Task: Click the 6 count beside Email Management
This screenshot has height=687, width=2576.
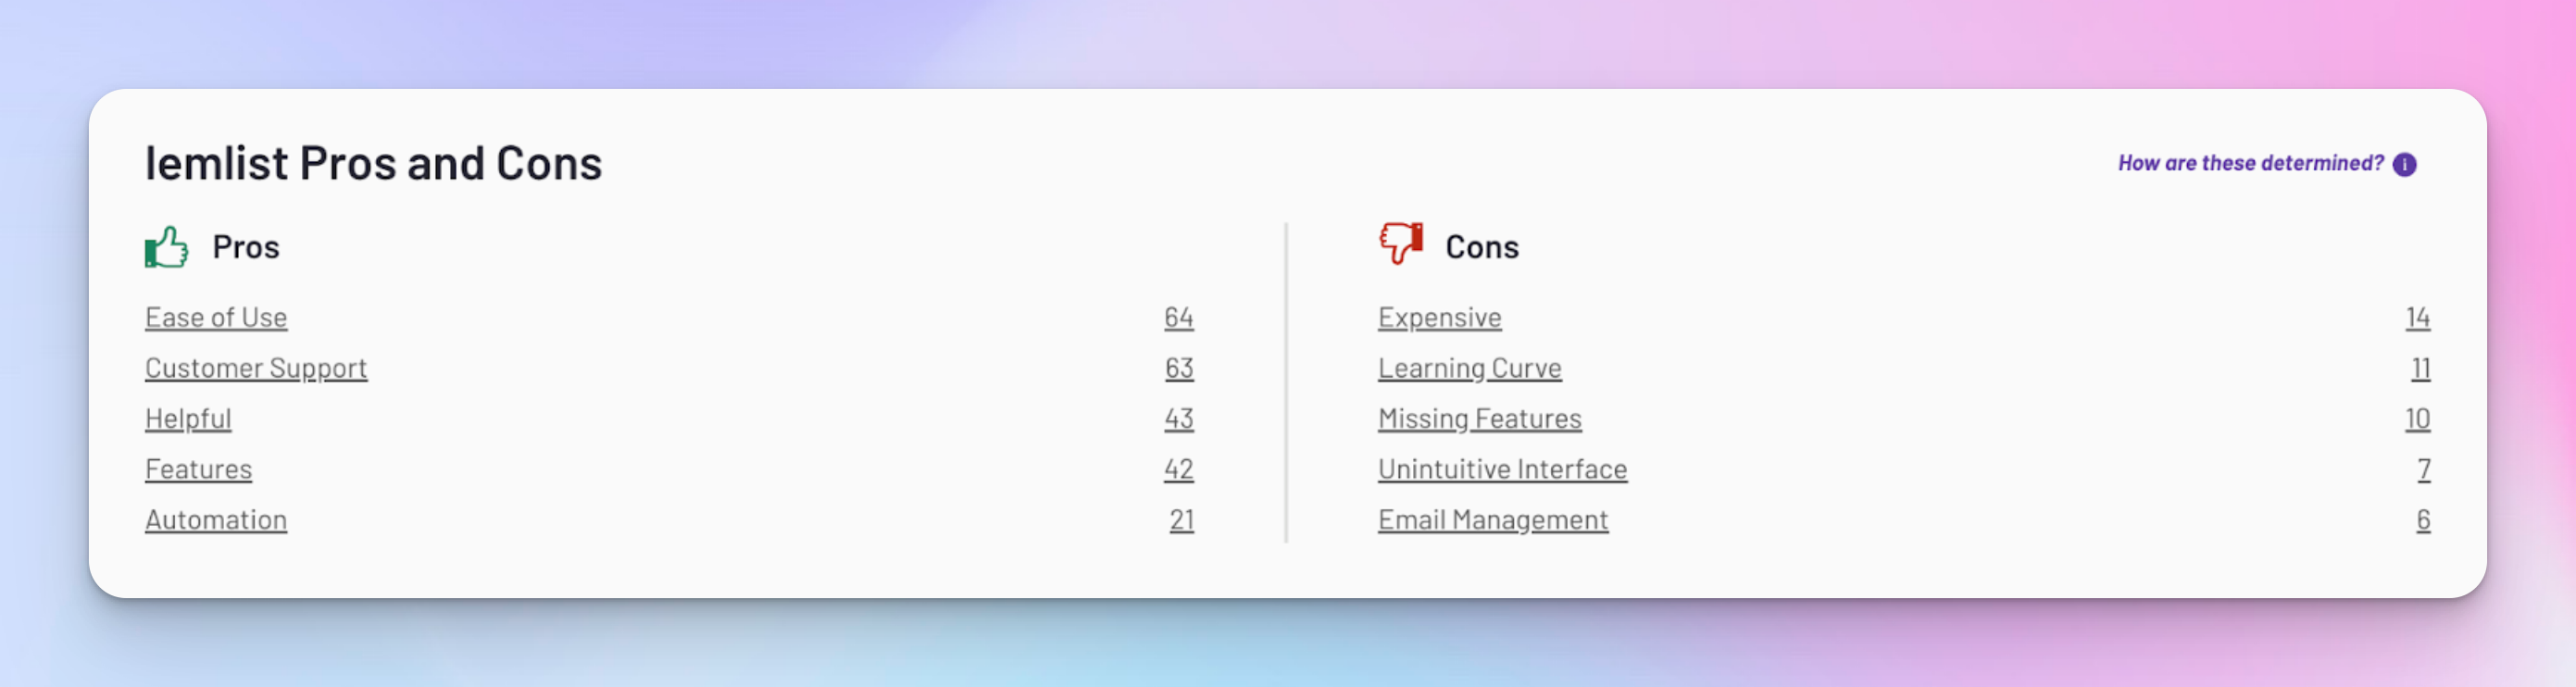Action: coord(2424,520)
